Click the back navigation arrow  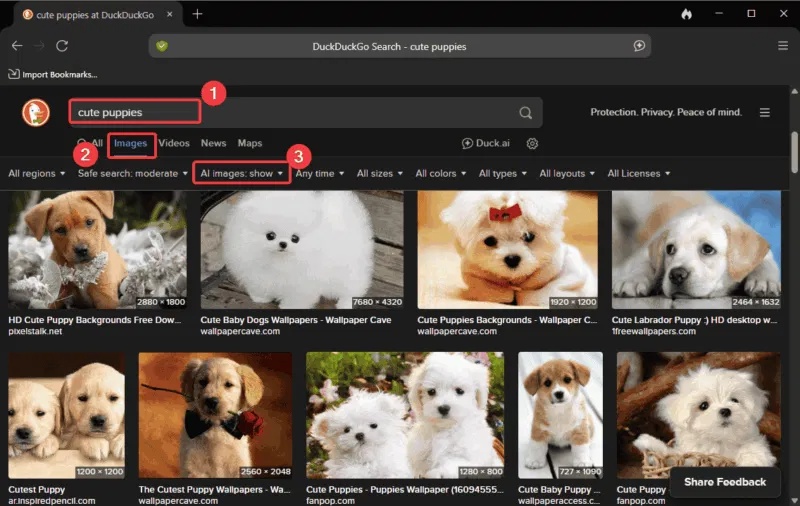click(x=17, y=46)
